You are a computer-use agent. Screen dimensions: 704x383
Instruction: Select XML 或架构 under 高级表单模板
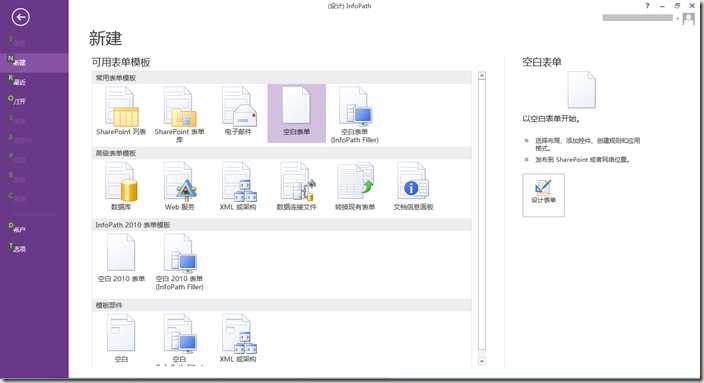[238, 186]
